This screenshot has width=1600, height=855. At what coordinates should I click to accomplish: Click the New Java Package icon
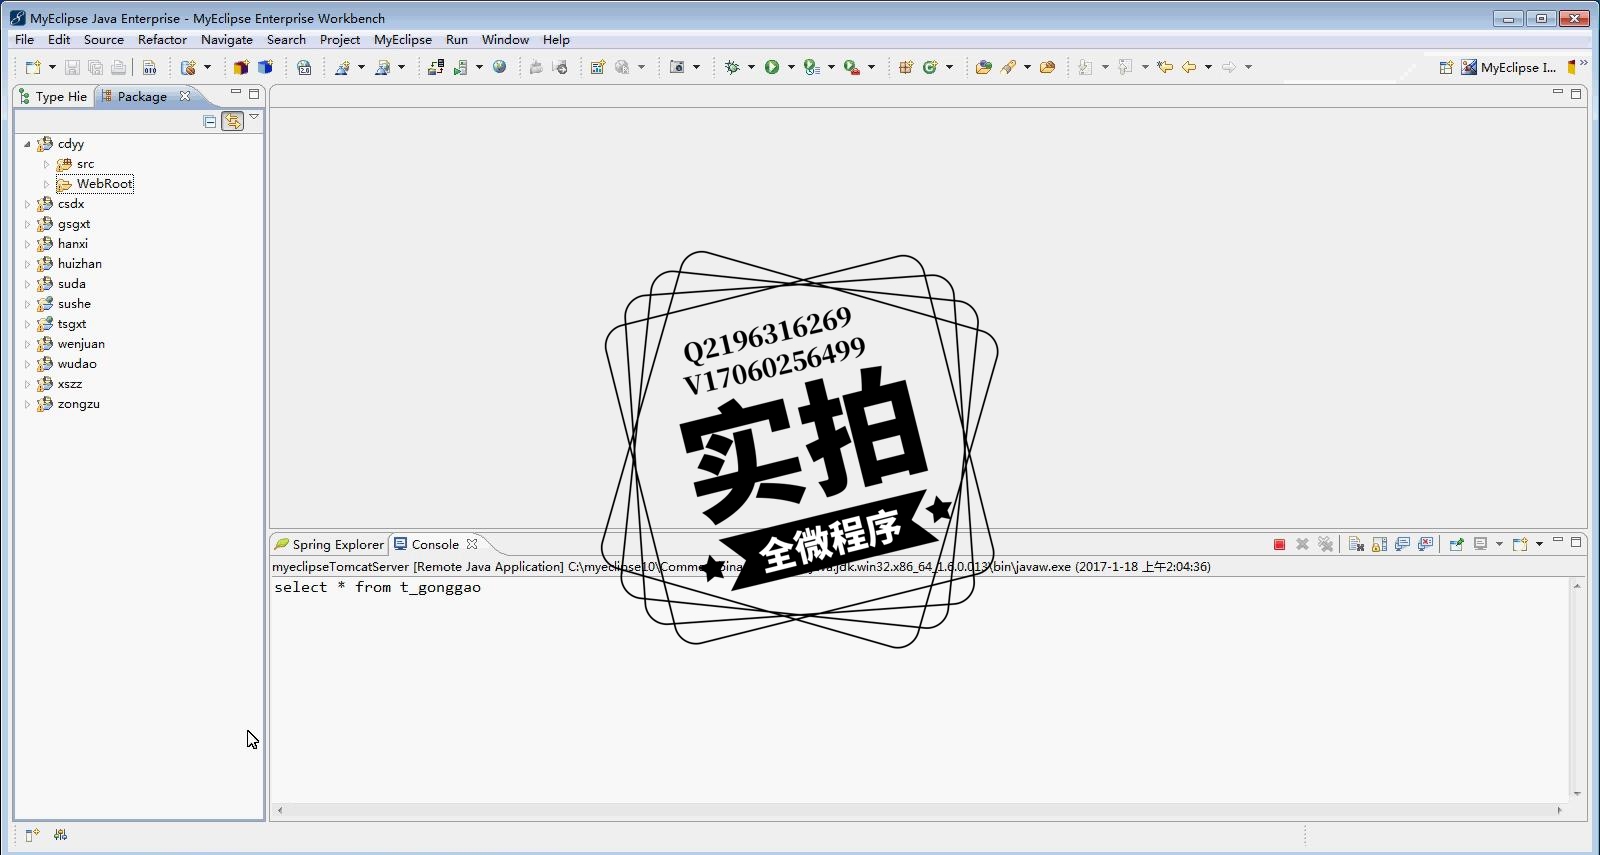click(x=906, y=67)
